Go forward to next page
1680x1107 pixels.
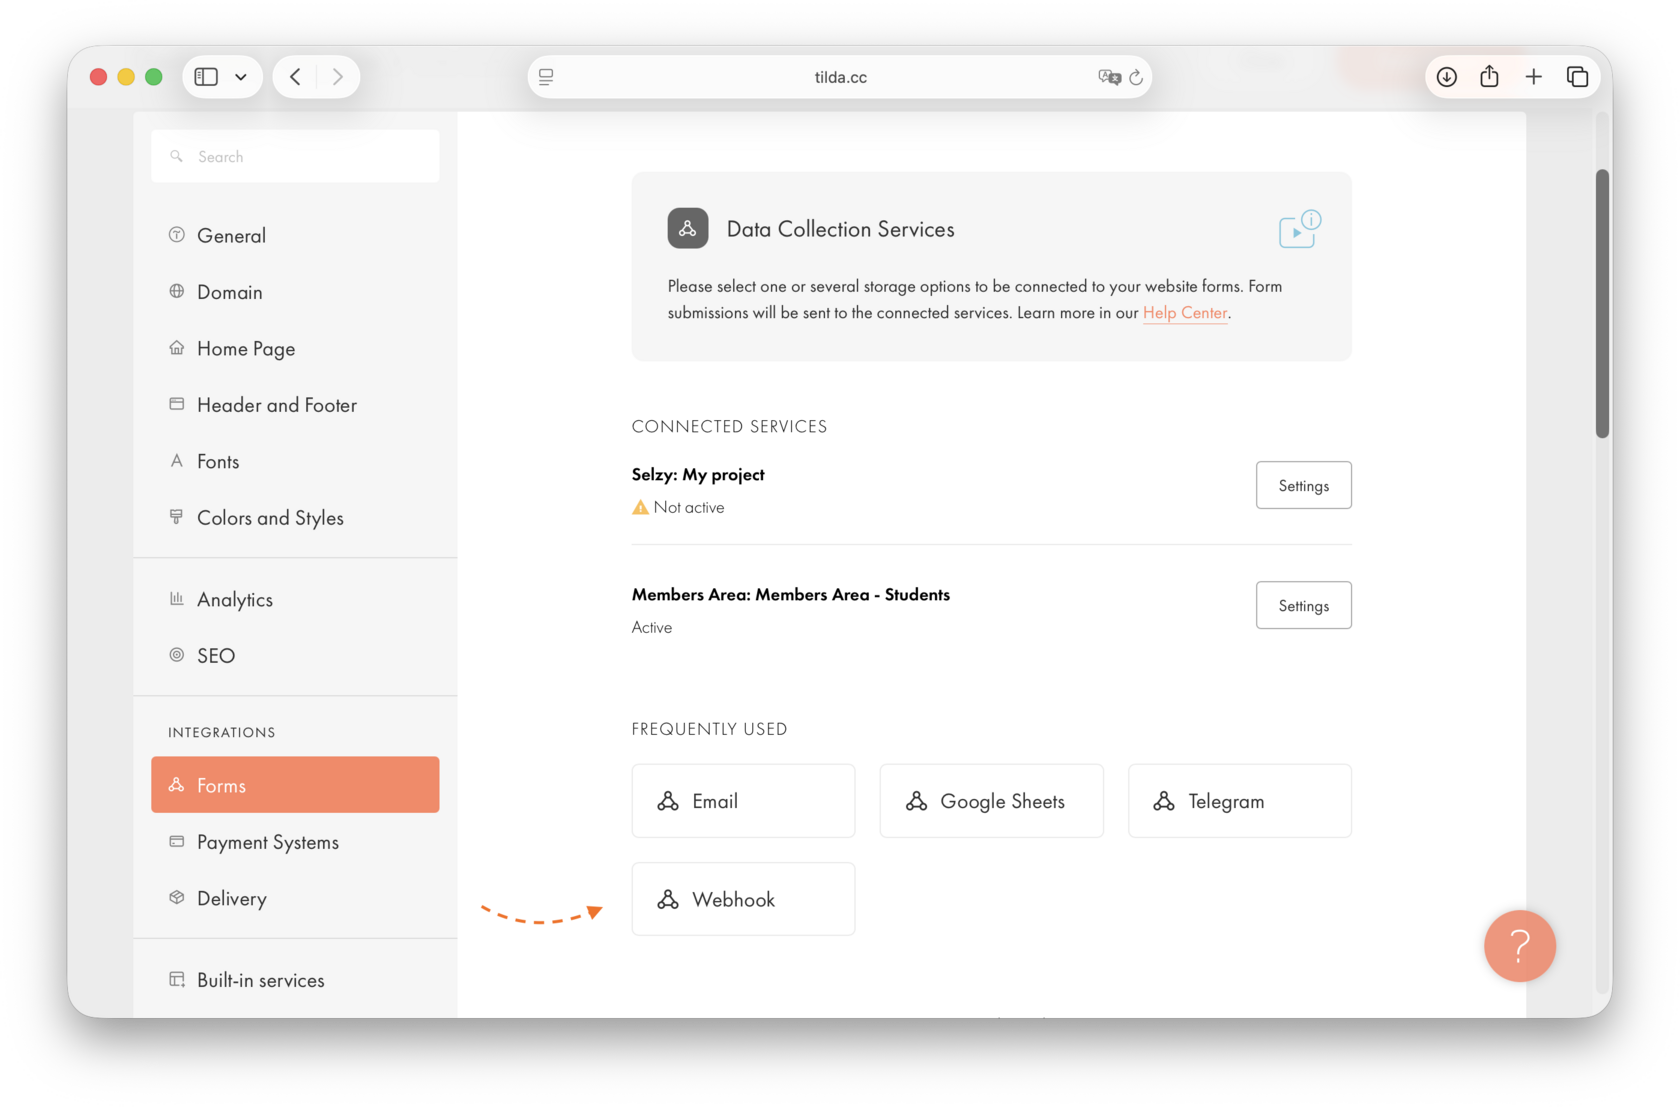pyautogui.click(x=338, y=77)
